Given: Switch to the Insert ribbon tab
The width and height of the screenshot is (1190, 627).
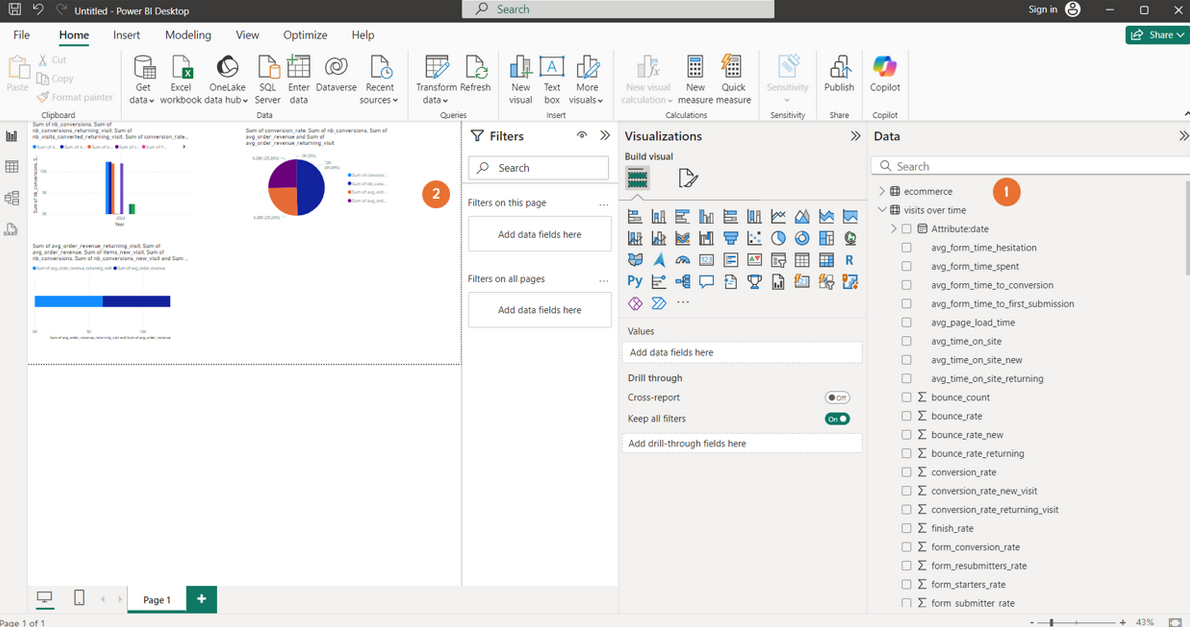Looking at the screenshot, I should point(126,35).
